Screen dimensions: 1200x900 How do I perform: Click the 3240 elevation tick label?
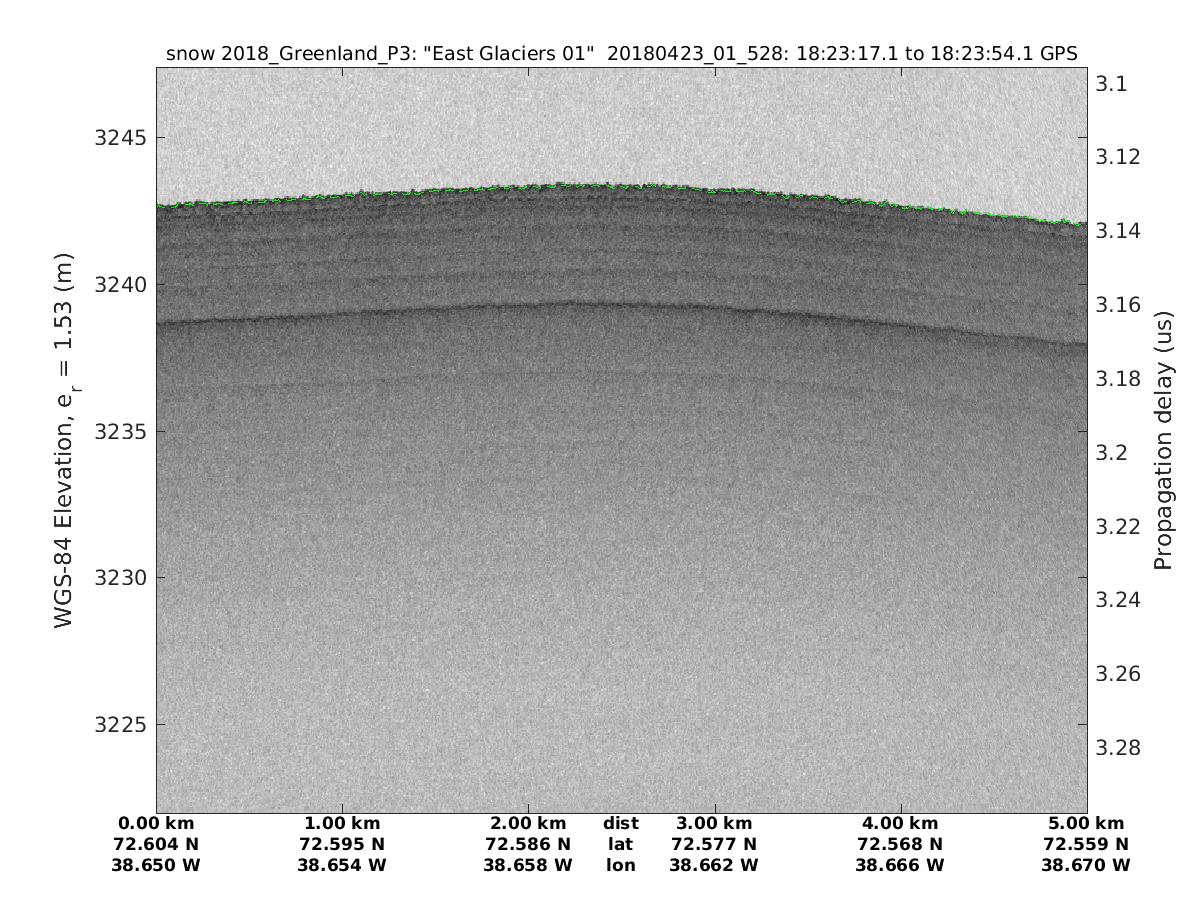tap(117, 285)
